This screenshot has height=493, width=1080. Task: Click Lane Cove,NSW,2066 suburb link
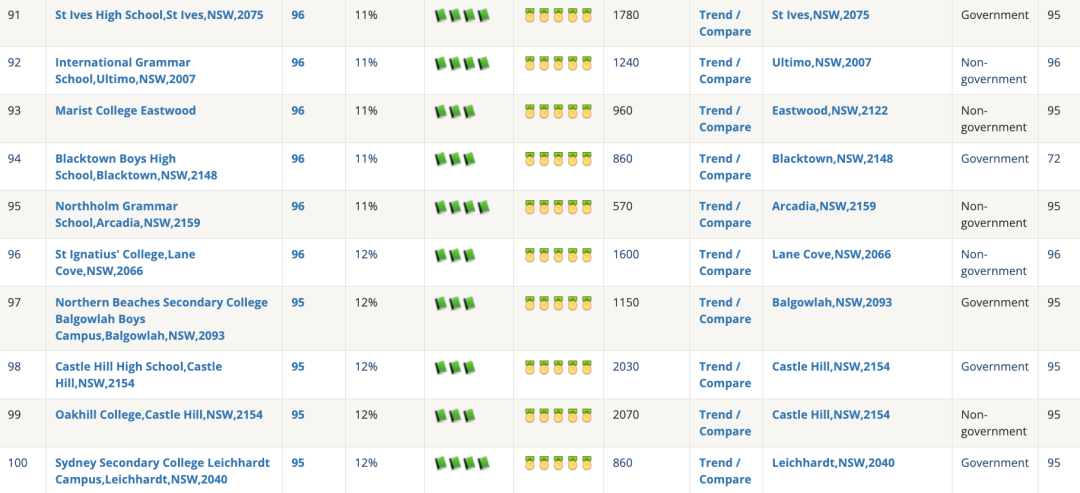click(x=831, y=254)
